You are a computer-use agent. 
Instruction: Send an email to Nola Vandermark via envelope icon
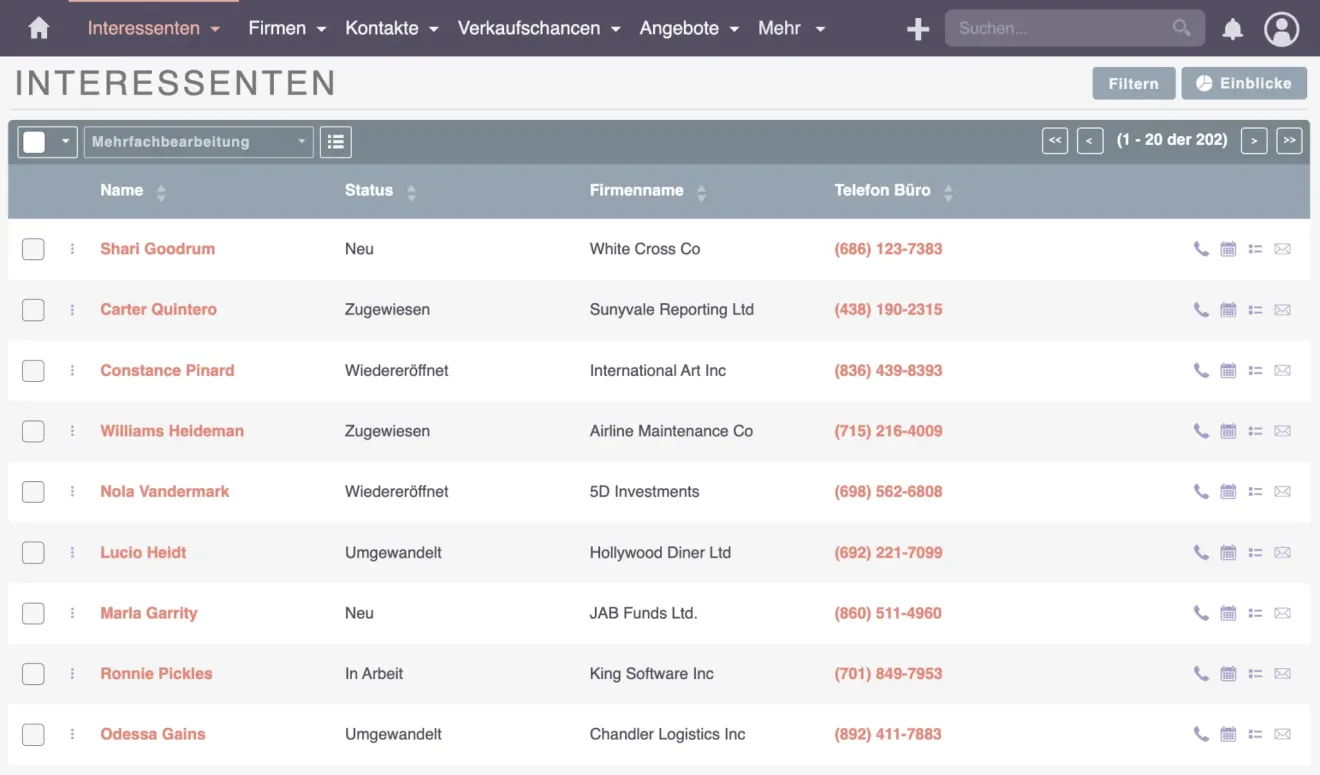pyautogui.click(x=1282, y=491)
